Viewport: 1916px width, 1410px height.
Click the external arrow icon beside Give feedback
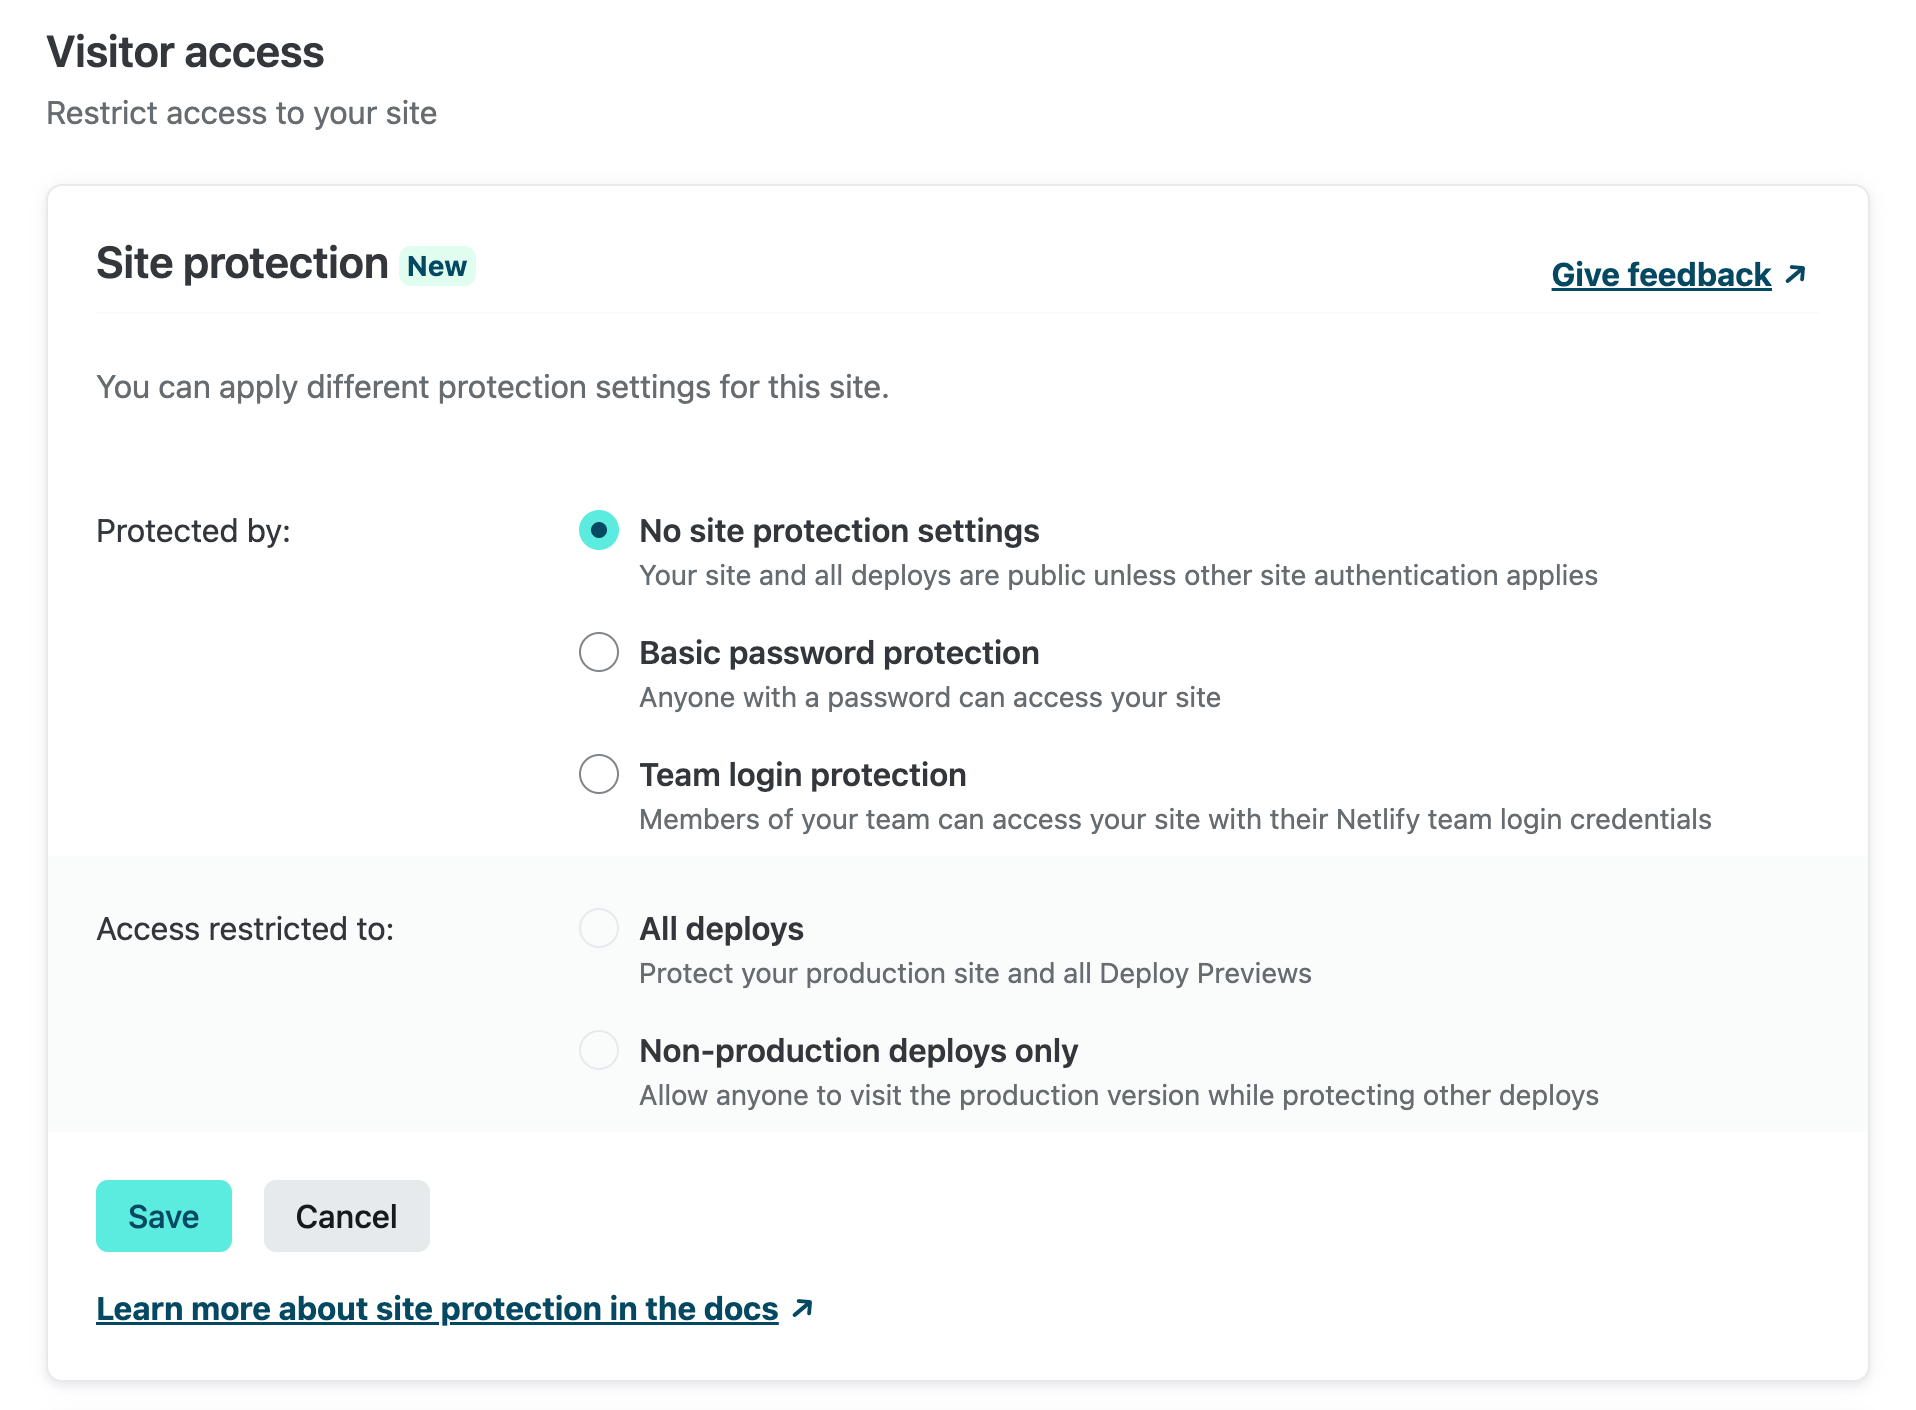coord(1796,274)
